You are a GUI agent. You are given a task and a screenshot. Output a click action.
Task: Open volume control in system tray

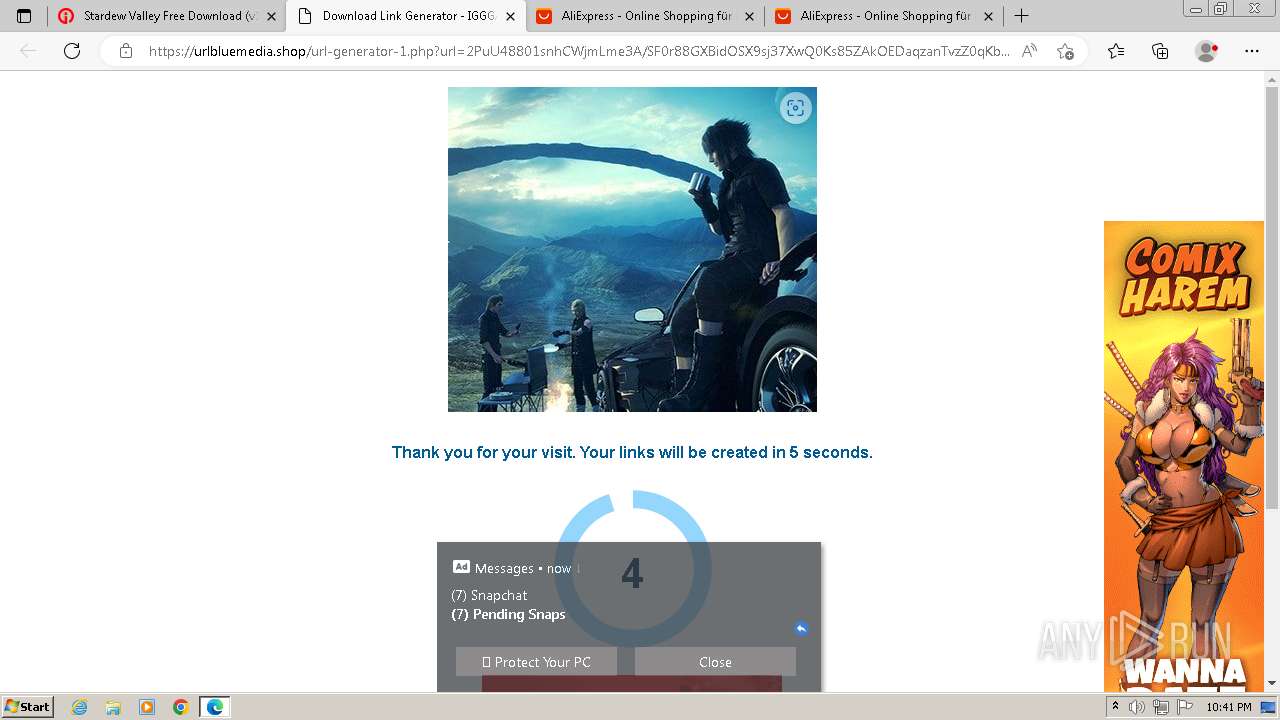(x=1137, y=707)
